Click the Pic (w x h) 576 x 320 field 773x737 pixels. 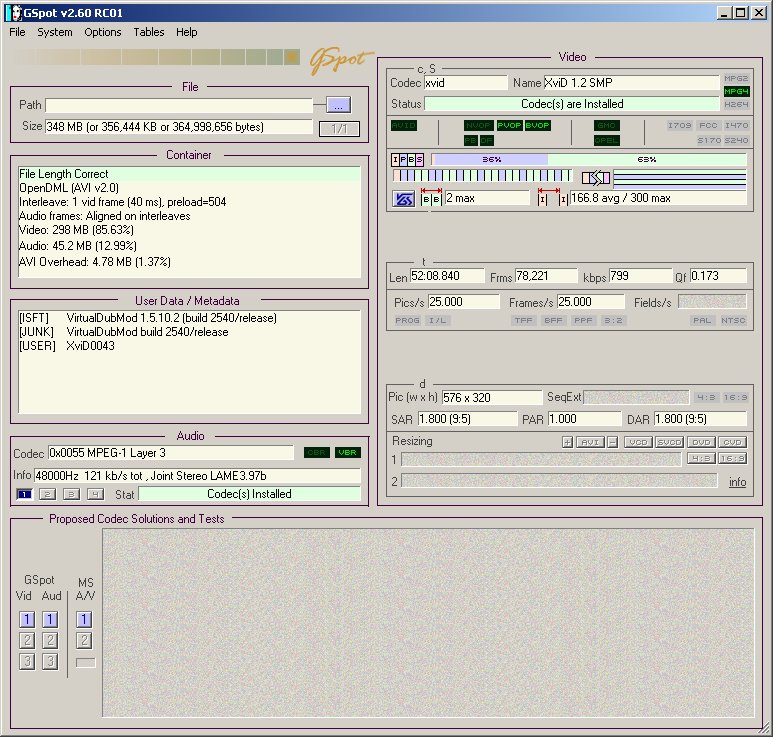tap(492, 397)
